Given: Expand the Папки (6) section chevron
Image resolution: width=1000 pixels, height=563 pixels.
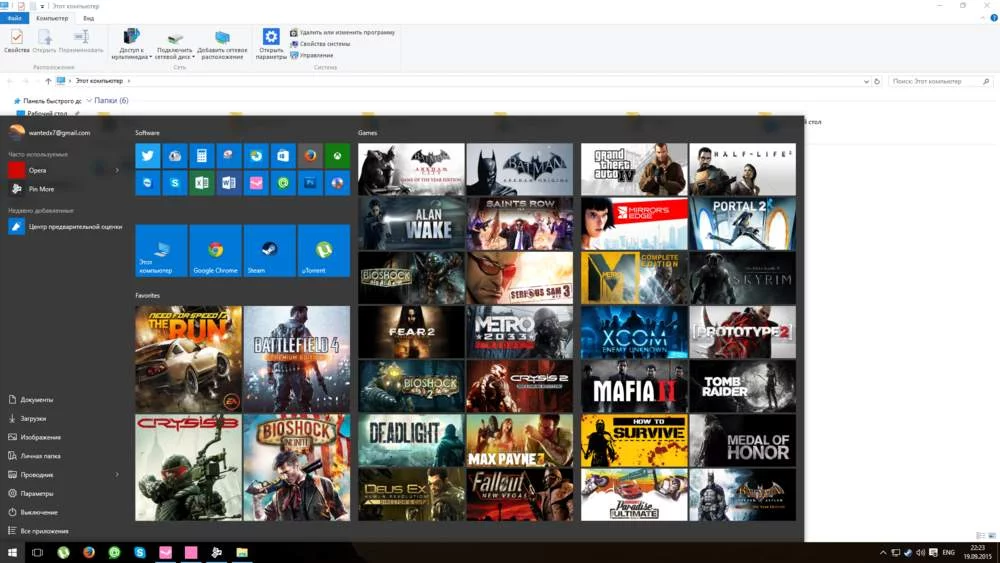Looking at the screenshot, I should point(89,101).
